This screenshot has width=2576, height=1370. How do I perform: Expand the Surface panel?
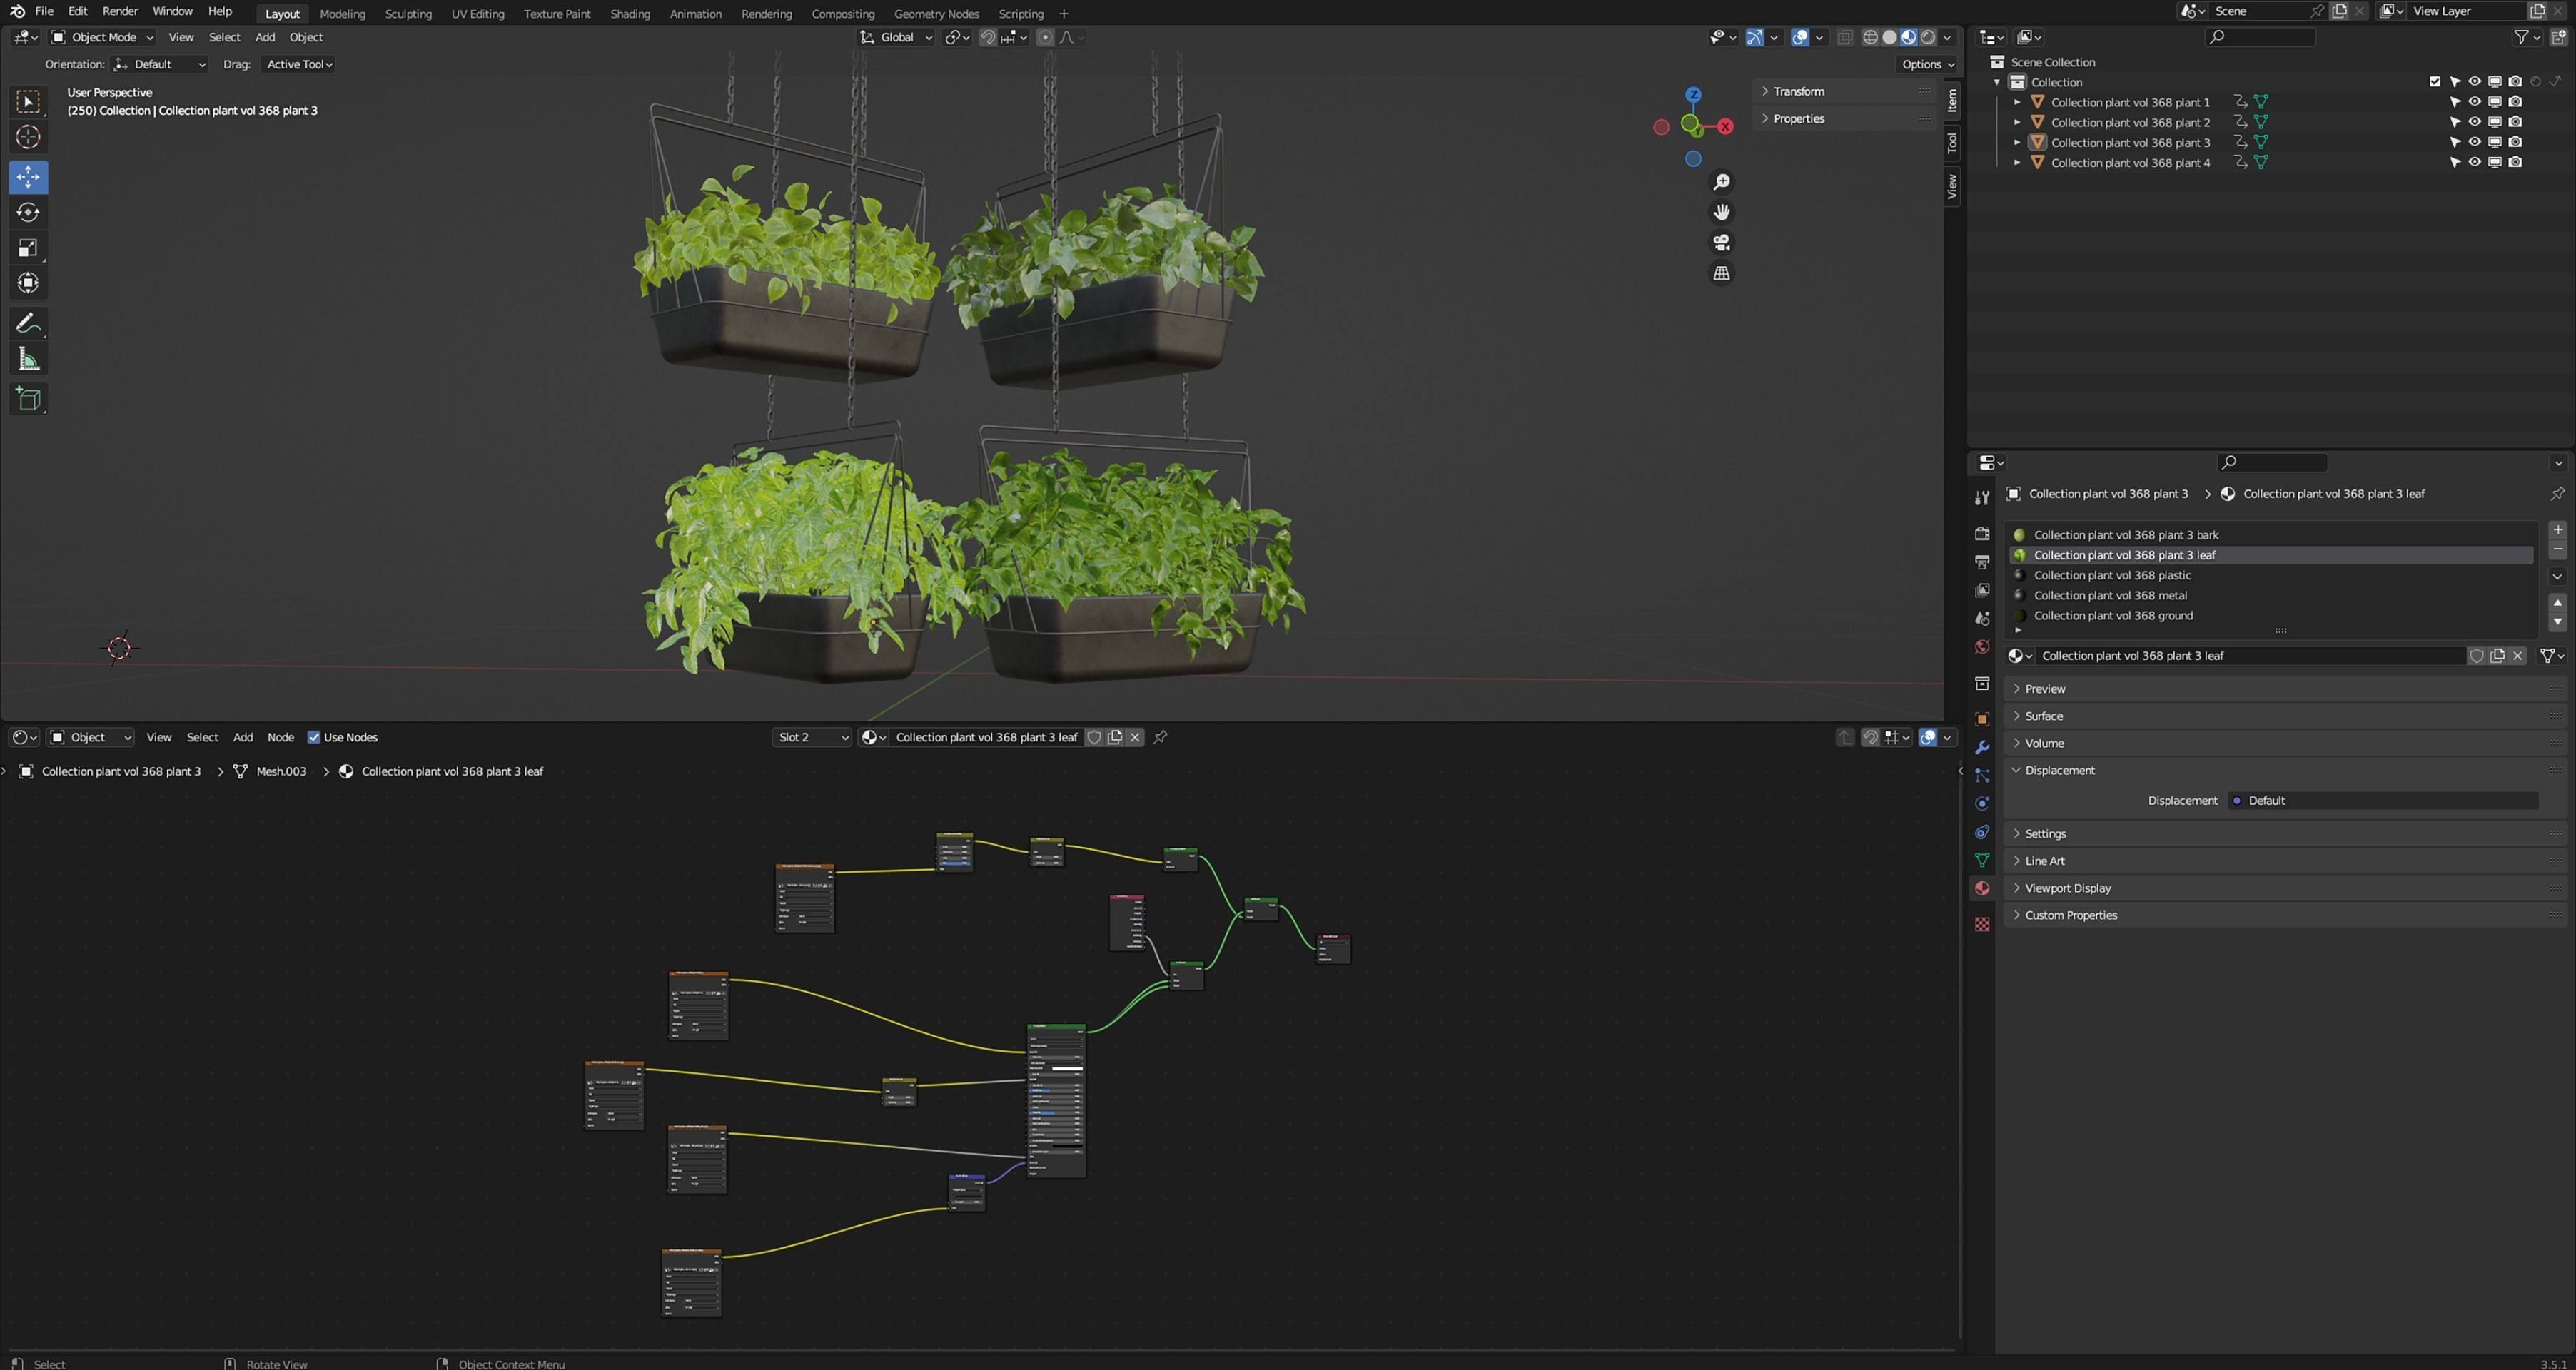[2043, 716]
